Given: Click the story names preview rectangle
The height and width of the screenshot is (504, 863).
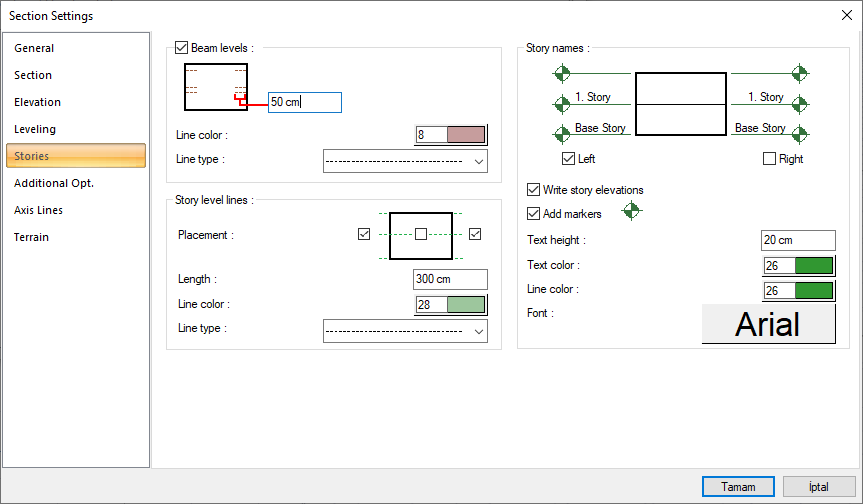Looking at the screenshot, I should coord(681,104).
